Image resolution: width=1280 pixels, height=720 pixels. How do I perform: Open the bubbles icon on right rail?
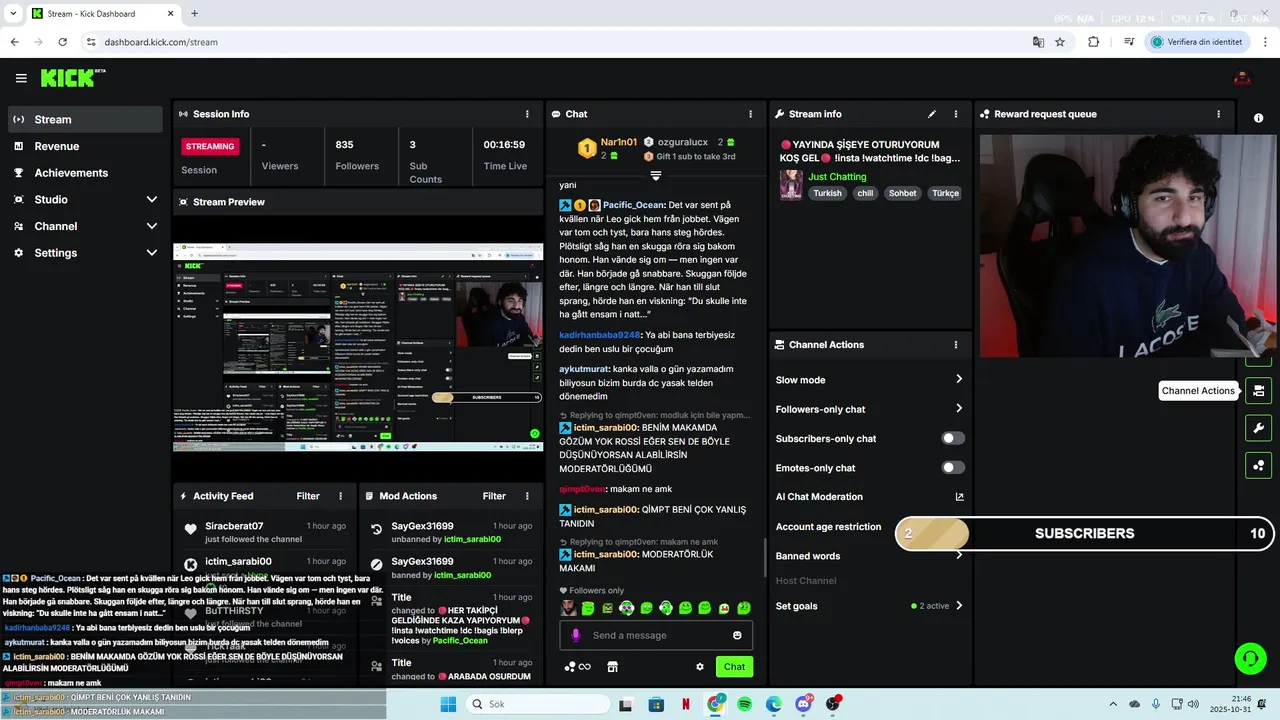click(1258, 465)
